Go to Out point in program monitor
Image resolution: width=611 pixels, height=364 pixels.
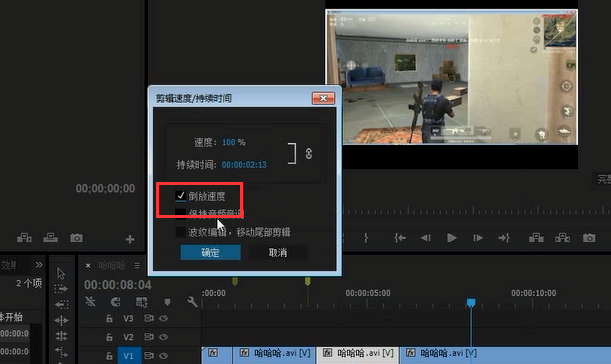click(504, 238)
